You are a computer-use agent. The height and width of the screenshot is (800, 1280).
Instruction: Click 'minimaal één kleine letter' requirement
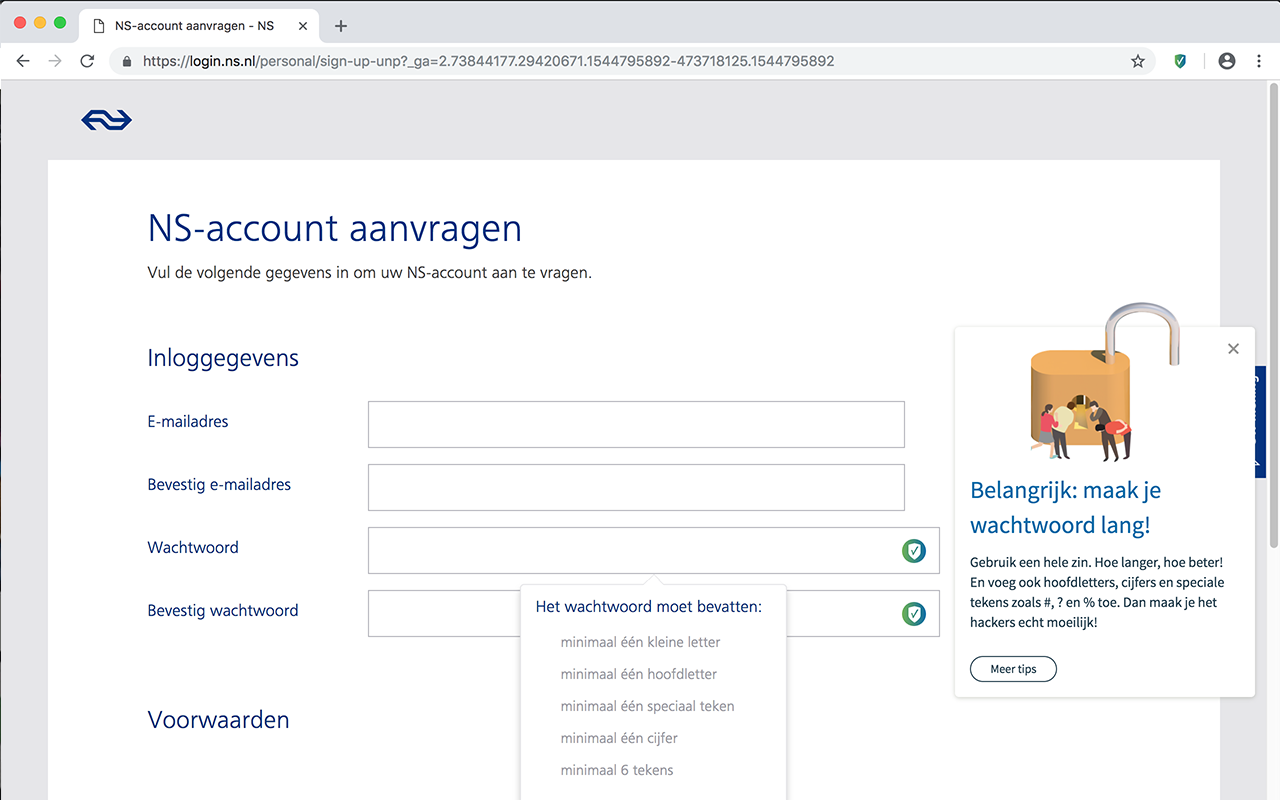[x=640, y=642]
